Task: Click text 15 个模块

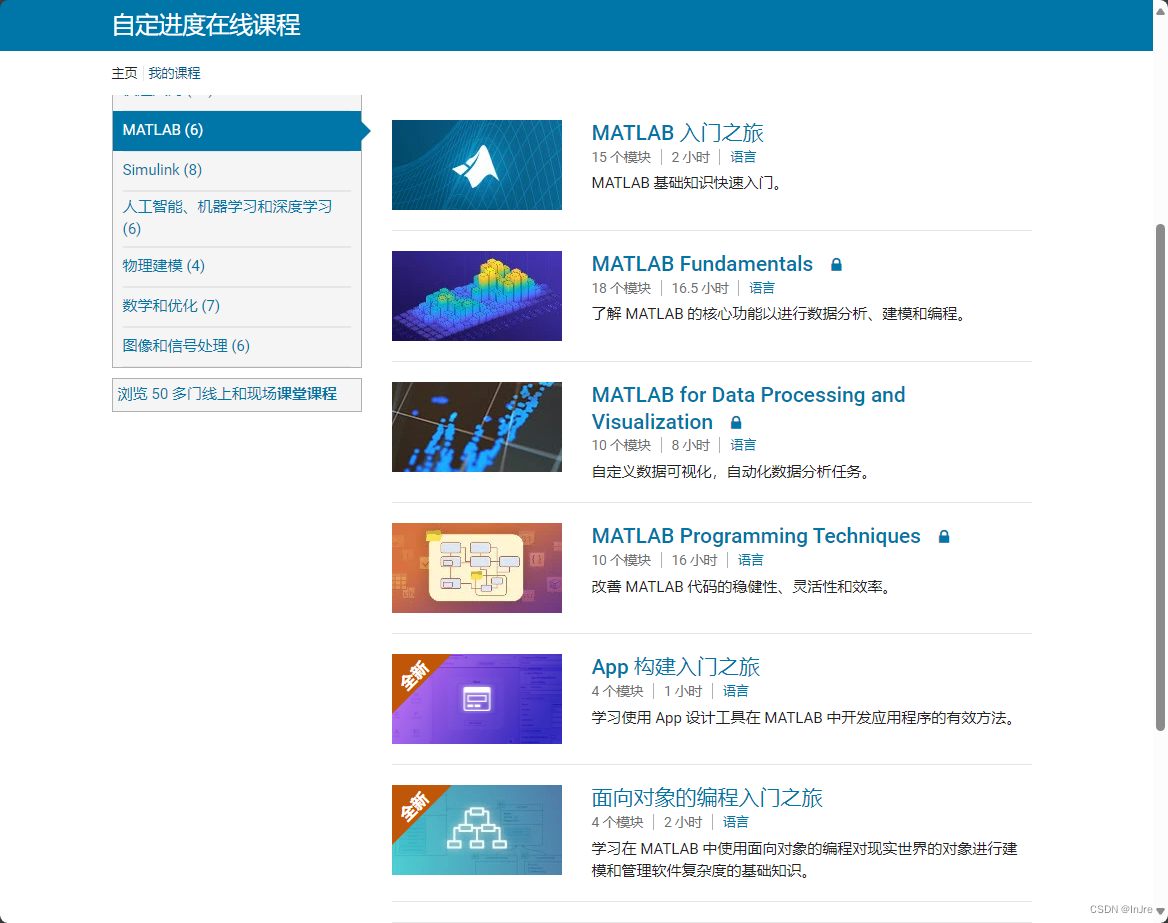Action: point(621,157)
